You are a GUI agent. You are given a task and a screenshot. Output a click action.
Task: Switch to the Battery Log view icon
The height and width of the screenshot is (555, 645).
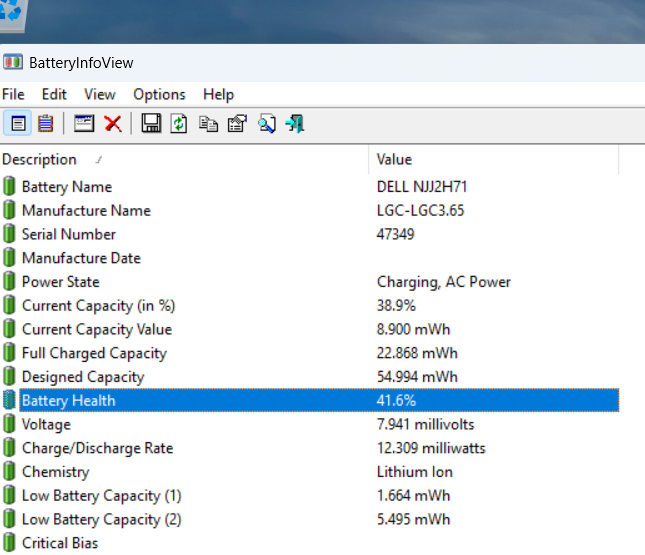coord(46,123)
